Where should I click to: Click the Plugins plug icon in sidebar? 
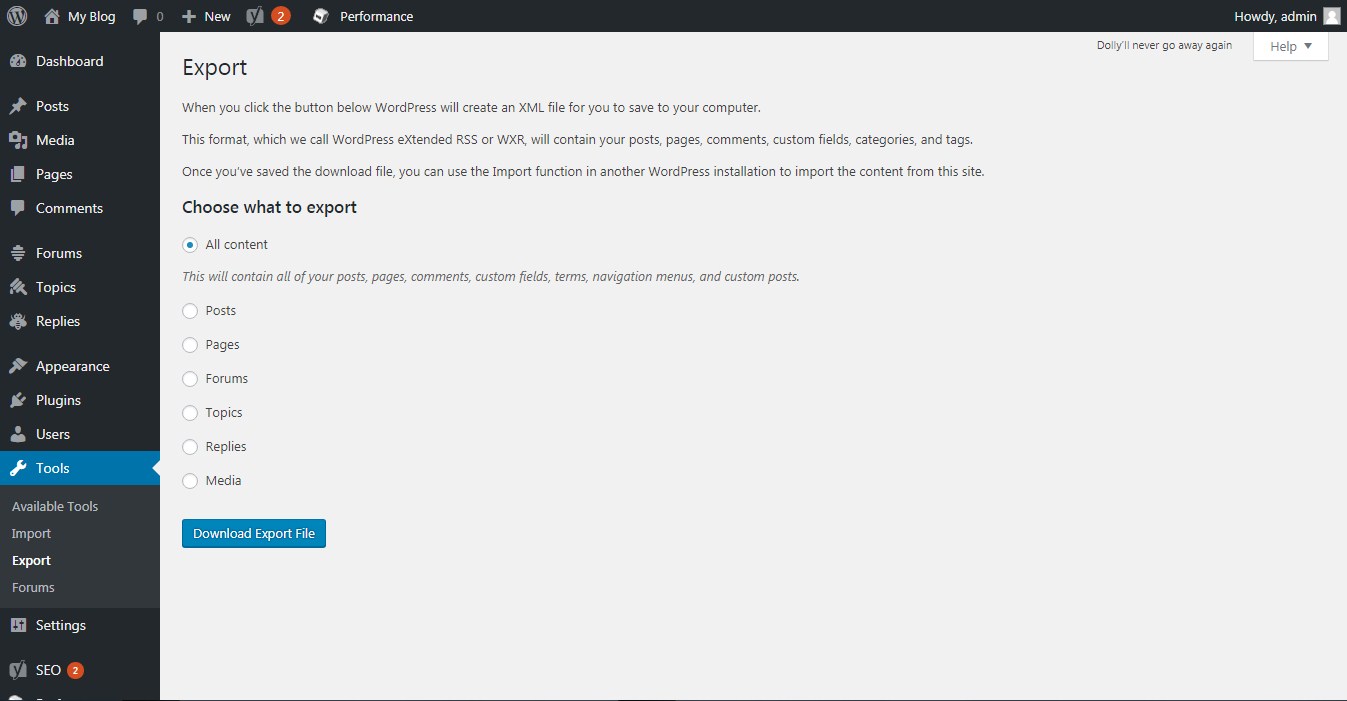(18, 400)
